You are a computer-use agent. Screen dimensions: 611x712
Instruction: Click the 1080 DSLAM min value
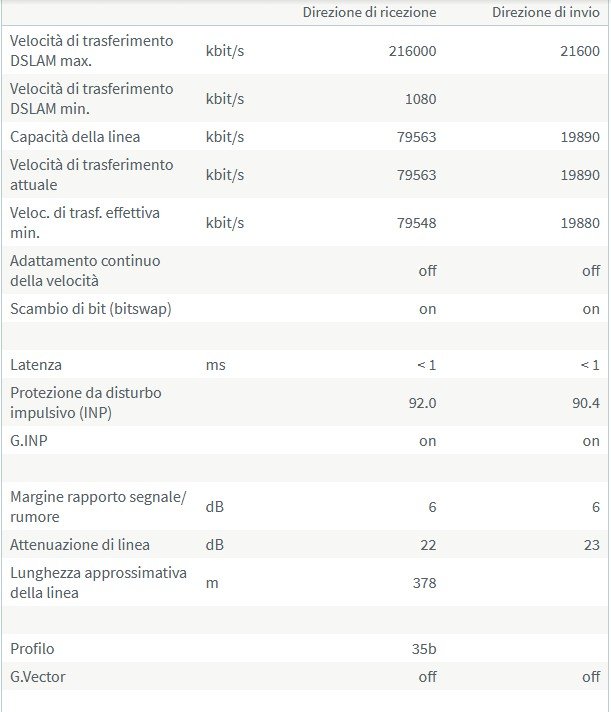click(x=419, y=99)
